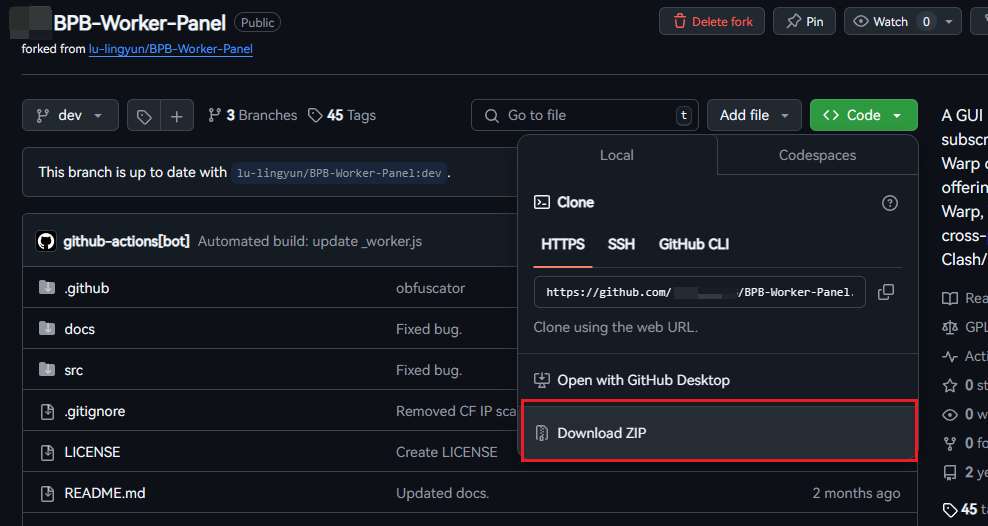Click the Activity pulse icon in sidebar

coord(950,357)
